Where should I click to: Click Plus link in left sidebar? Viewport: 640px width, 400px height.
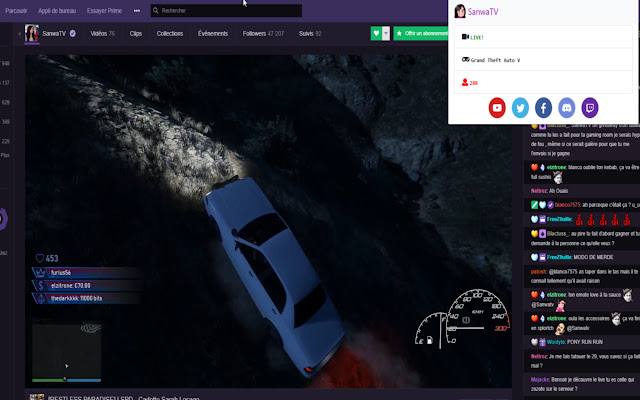(x=5, y=155)
